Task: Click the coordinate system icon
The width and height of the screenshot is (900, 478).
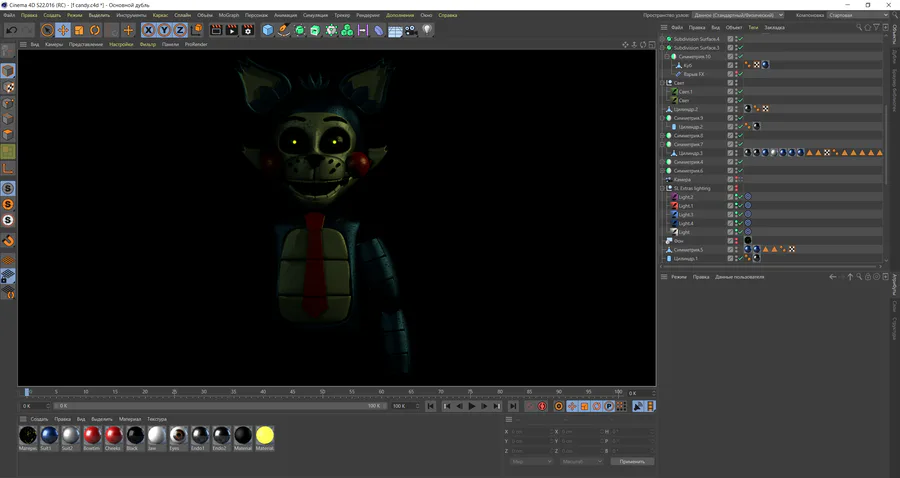Action: pos(196,30)
